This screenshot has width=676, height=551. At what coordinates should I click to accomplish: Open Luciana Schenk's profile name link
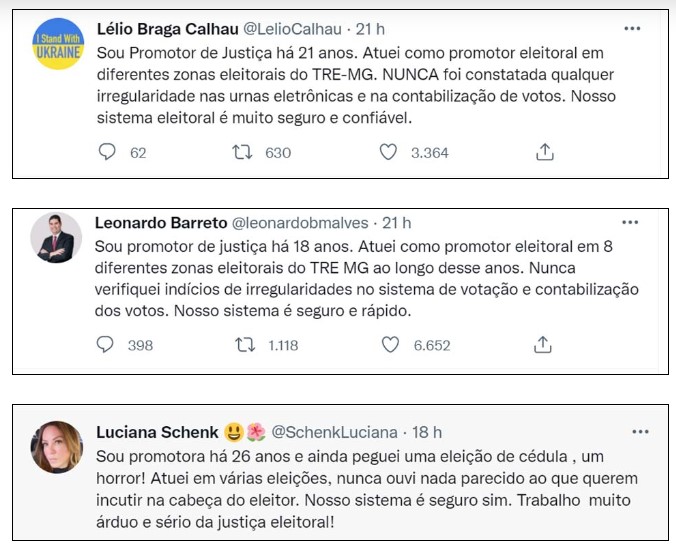[x=156, y=432]
